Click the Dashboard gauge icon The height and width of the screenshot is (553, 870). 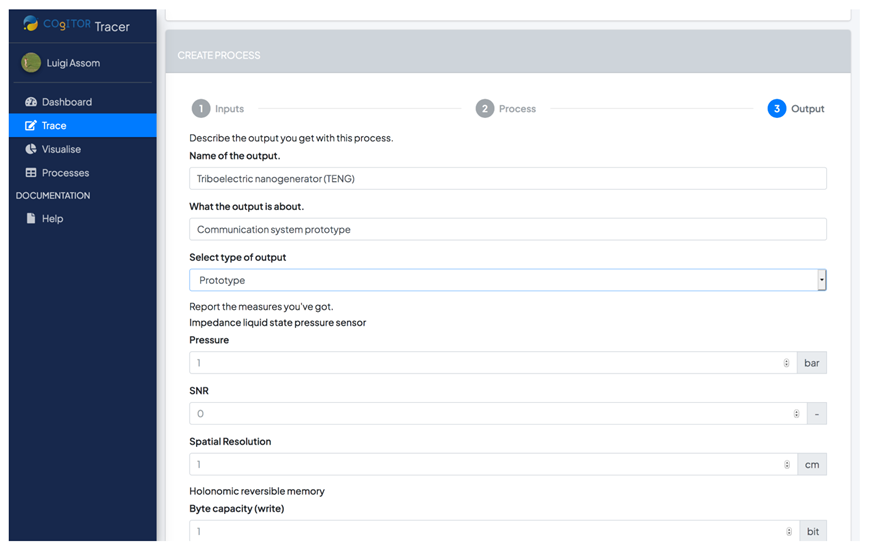[x=31, y=102]
